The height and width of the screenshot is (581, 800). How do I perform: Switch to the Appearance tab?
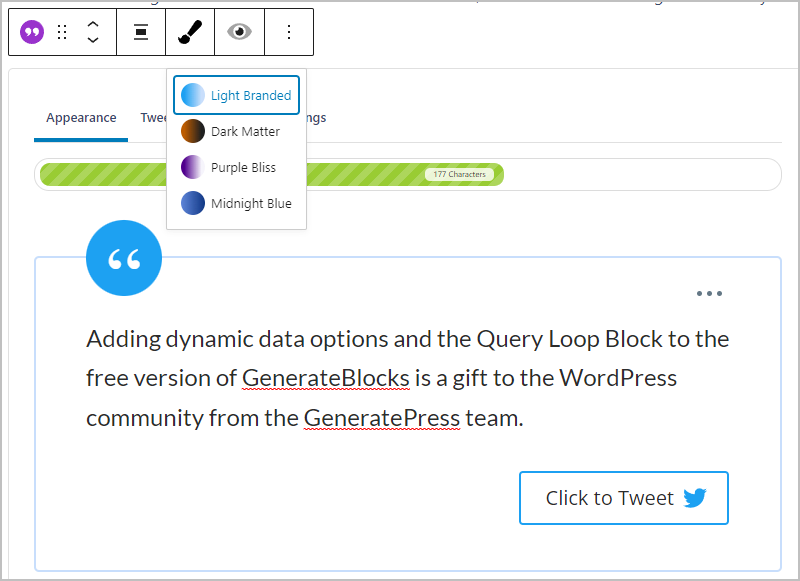[80, 117]
